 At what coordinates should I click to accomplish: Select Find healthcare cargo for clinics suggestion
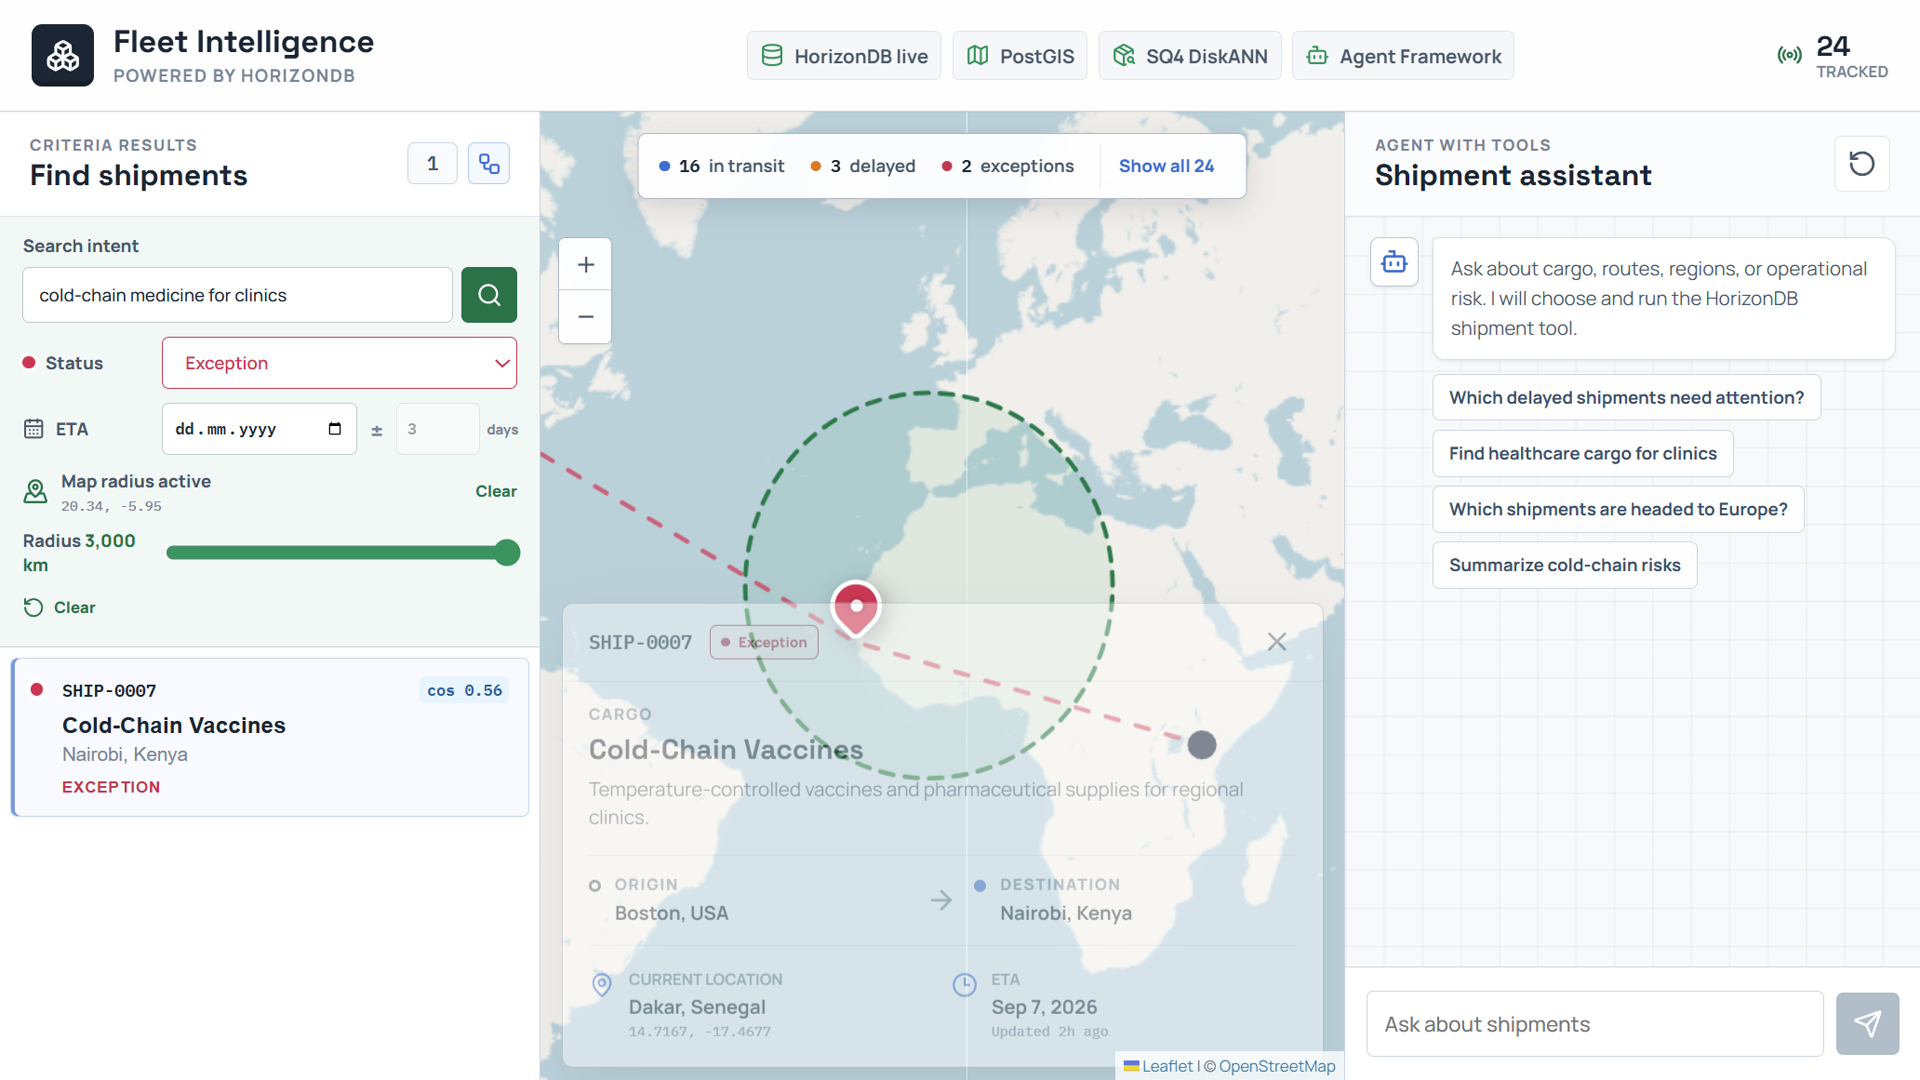(1582, 454)
